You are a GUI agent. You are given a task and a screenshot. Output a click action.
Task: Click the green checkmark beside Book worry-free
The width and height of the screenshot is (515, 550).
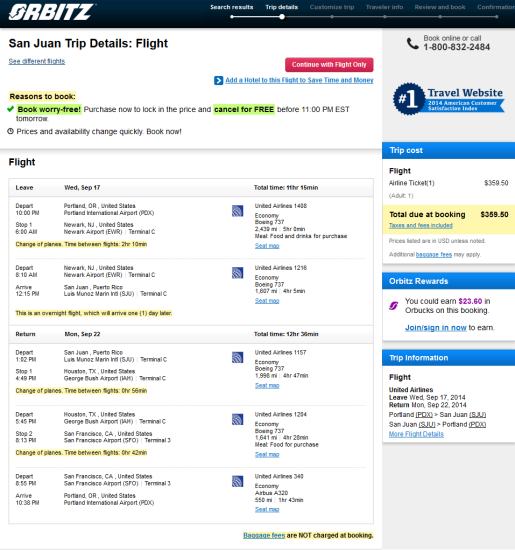click(x=11, y=109)
